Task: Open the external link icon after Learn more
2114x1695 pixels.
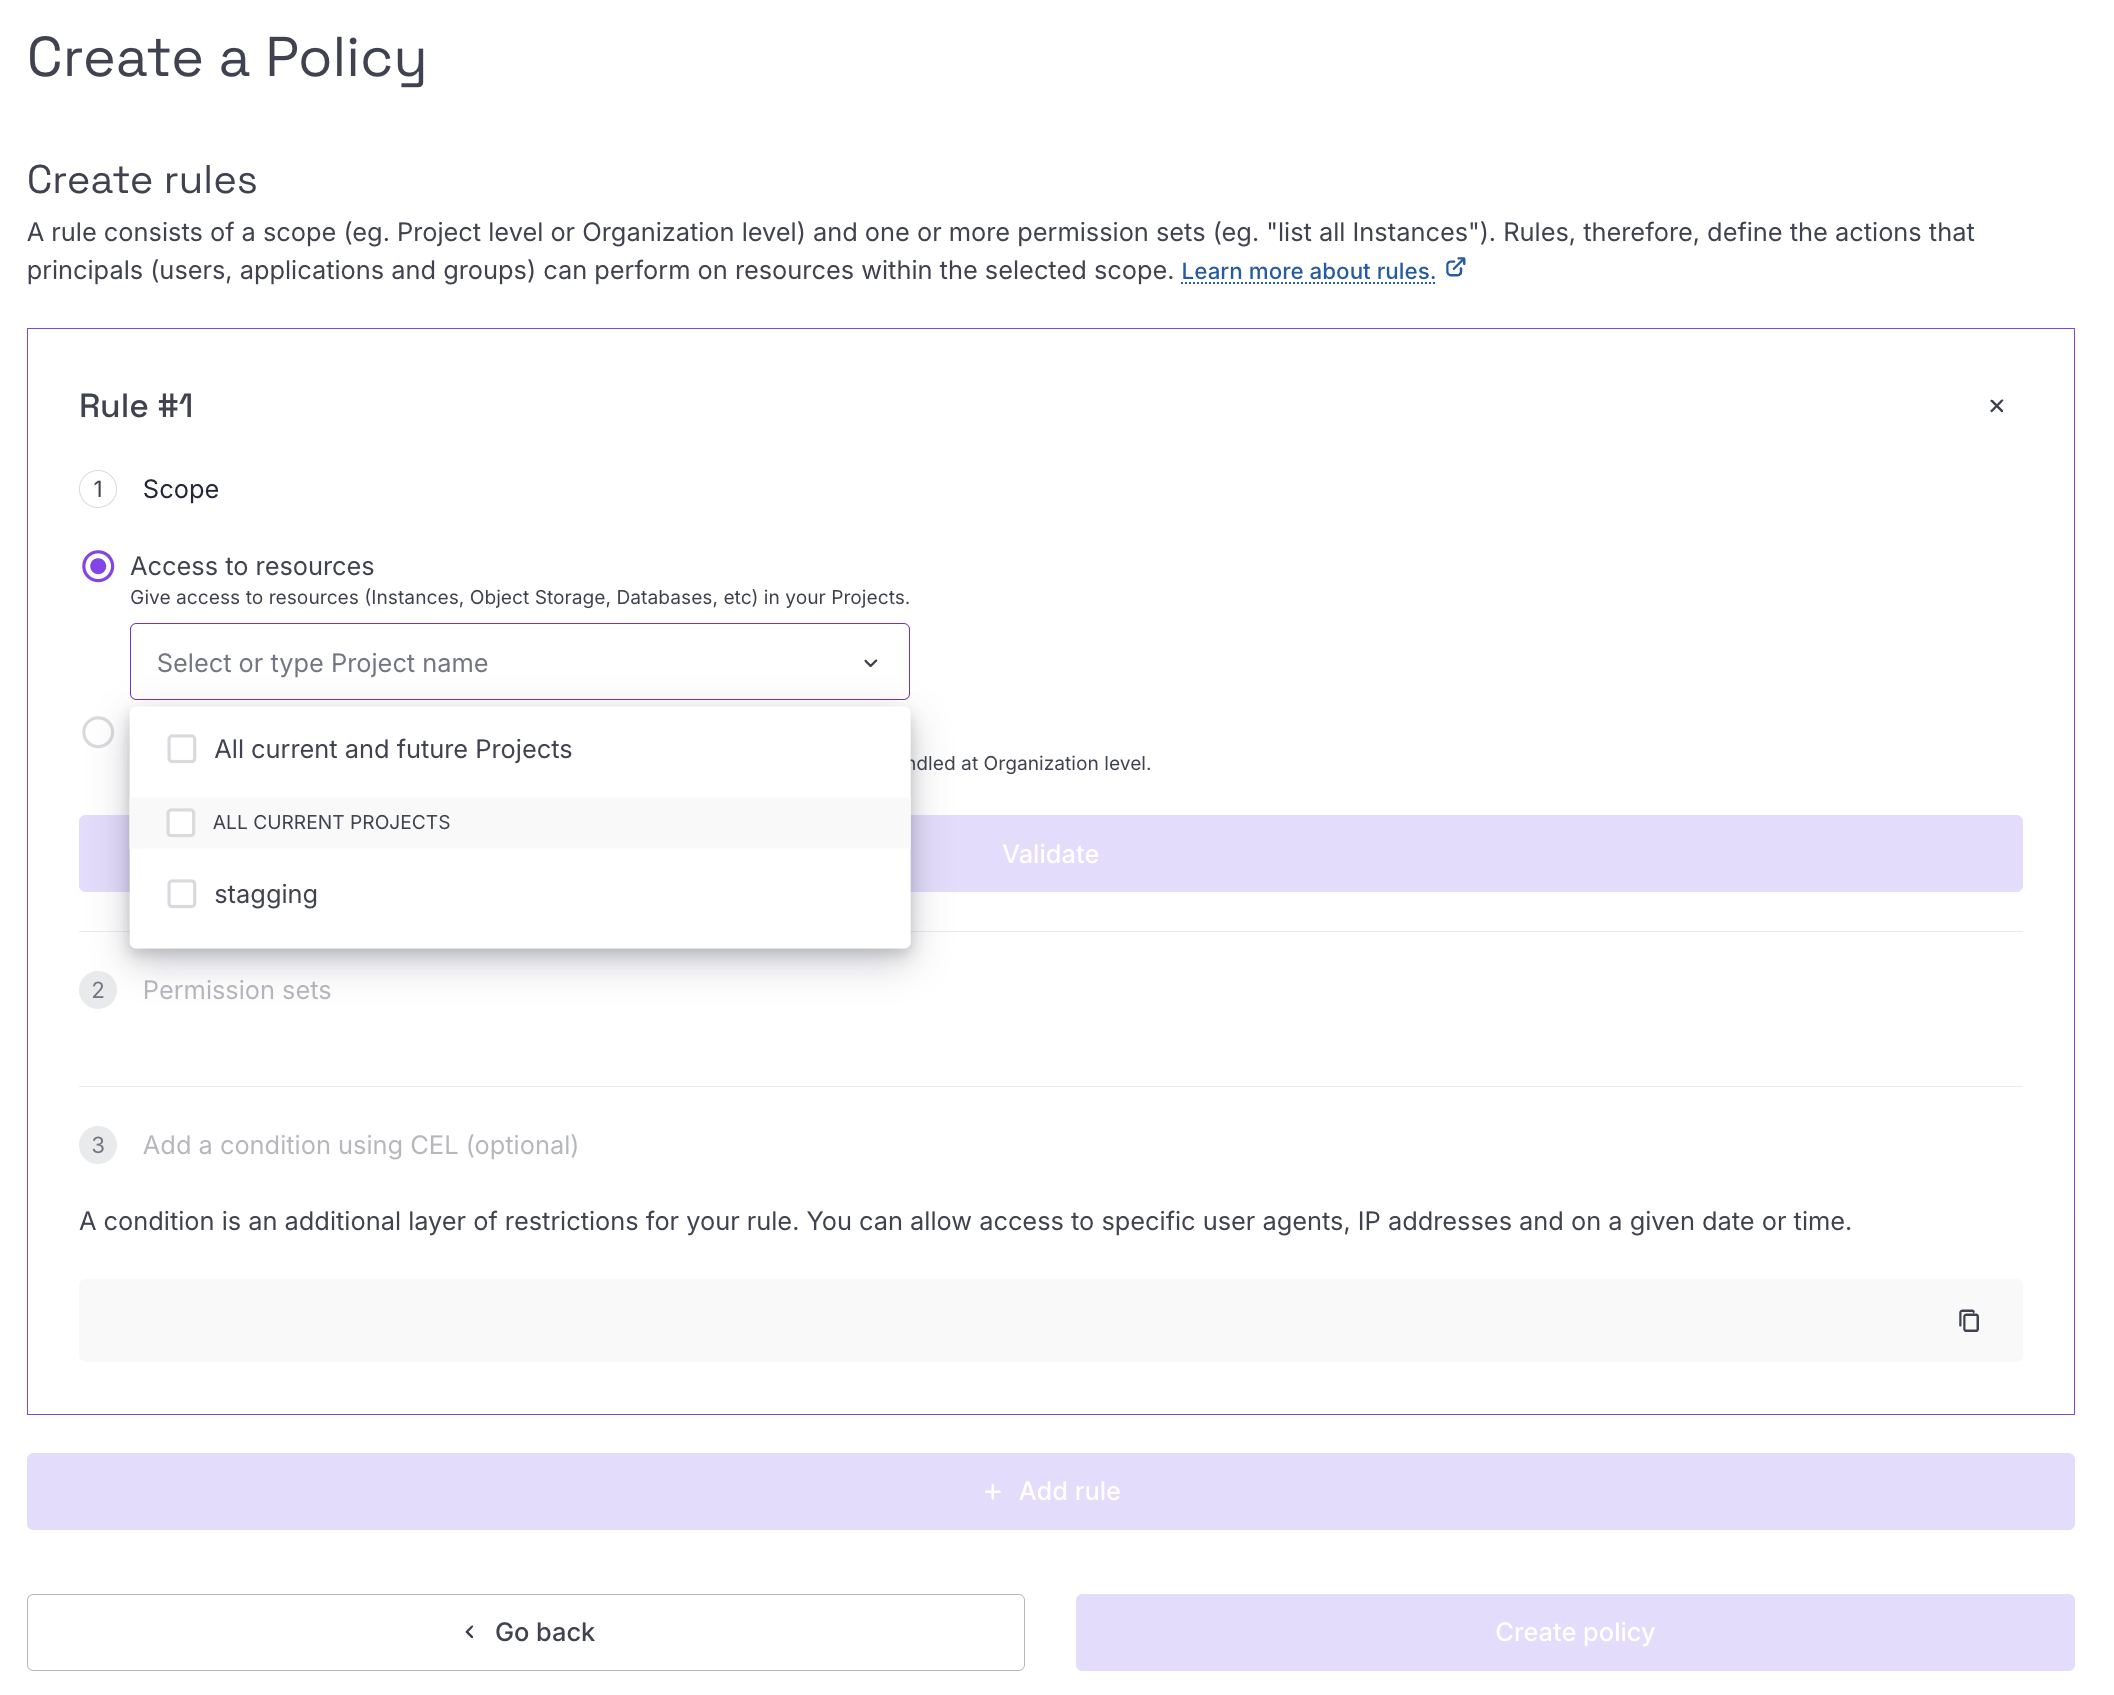Action: pyautogui.click(x=1456, y=268)
